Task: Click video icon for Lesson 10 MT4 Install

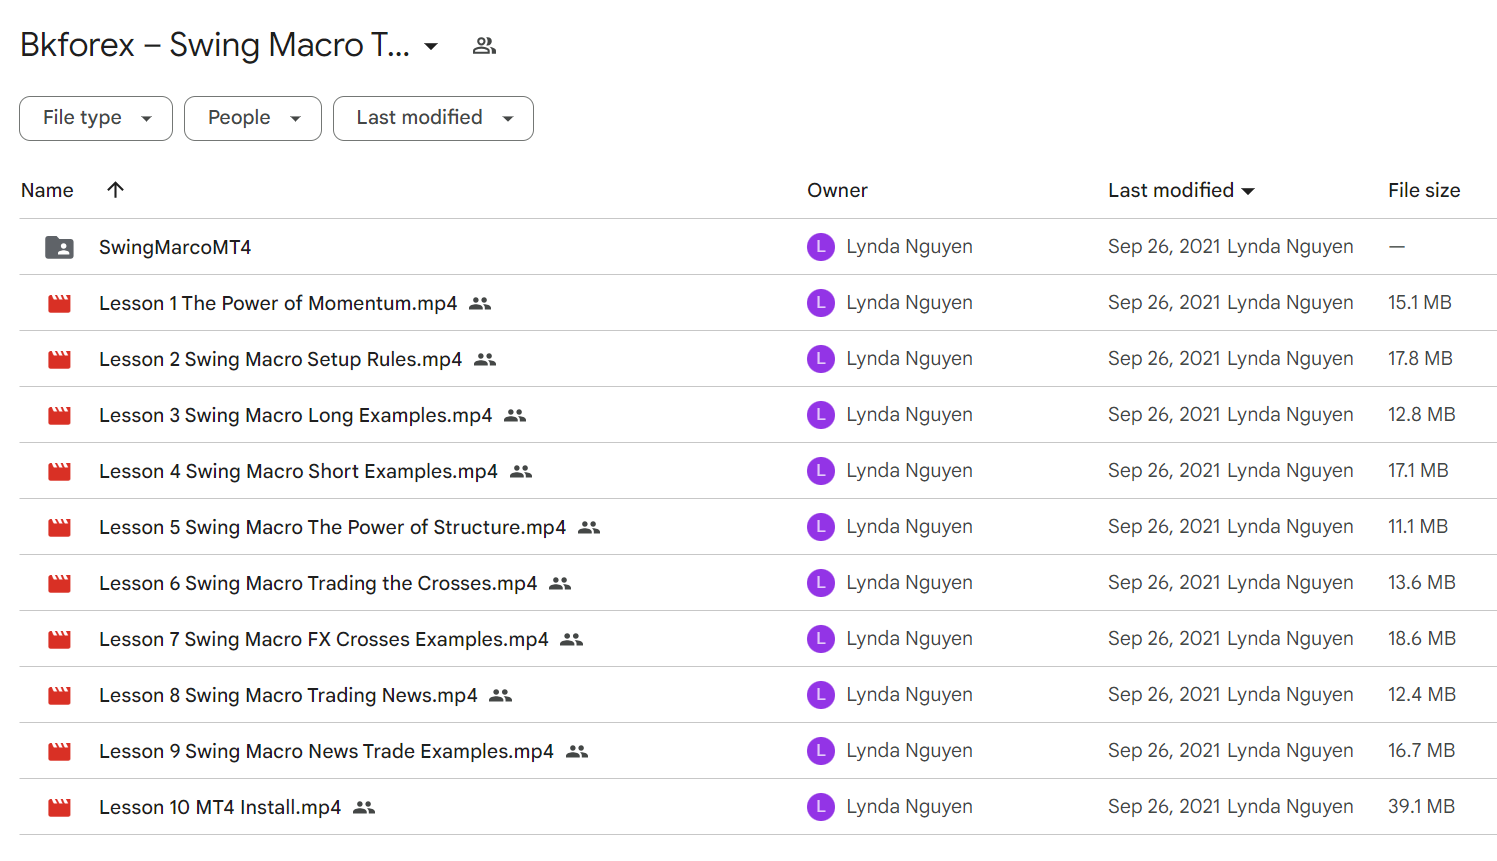Action: 60,807
